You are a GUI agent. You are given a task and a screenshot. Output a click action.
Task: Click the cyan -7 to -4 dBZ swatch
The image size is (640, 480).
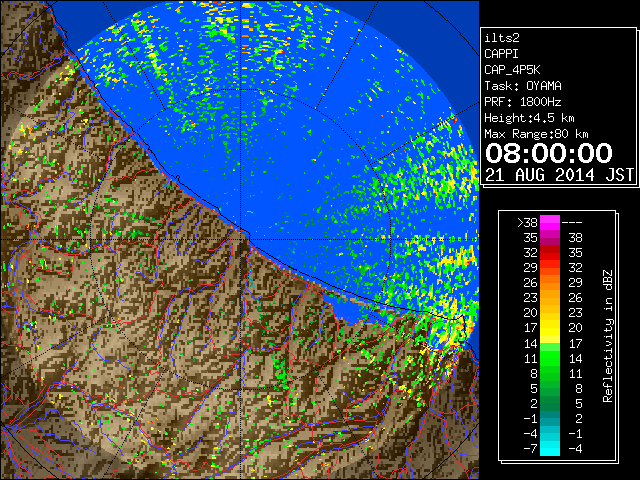click(550, 448)
